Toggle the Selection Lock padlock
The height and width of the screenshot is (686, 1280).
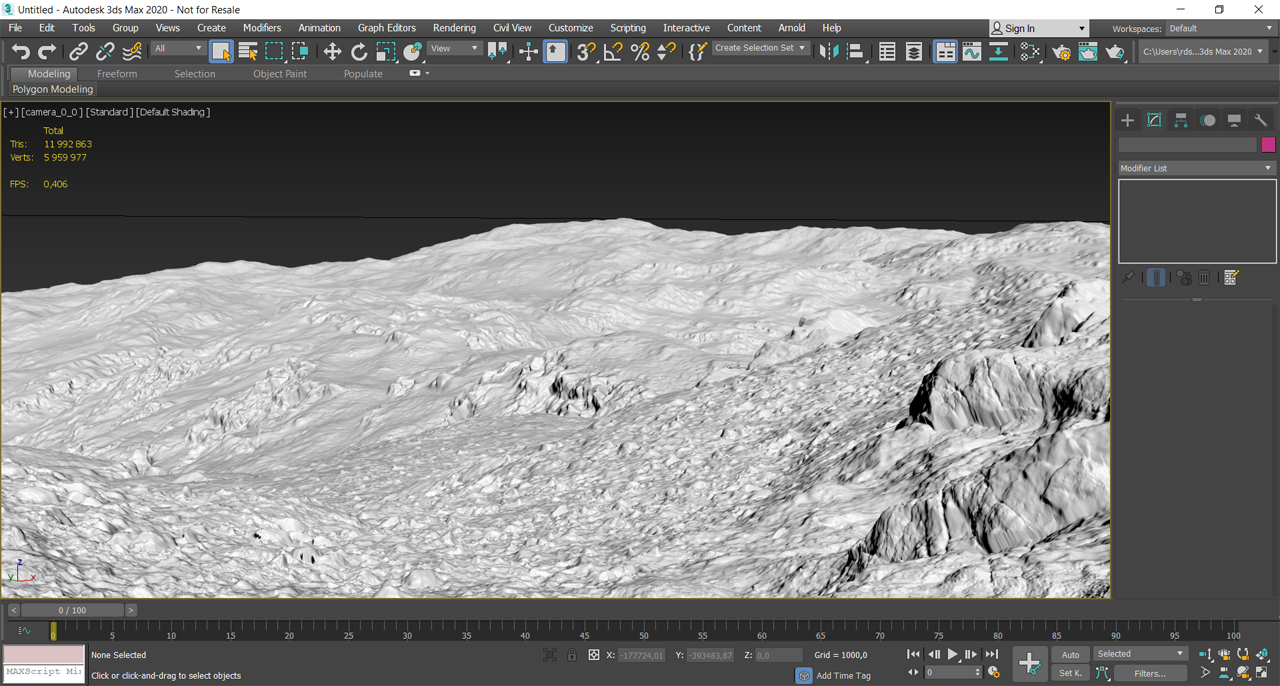(x=571, y=655)
